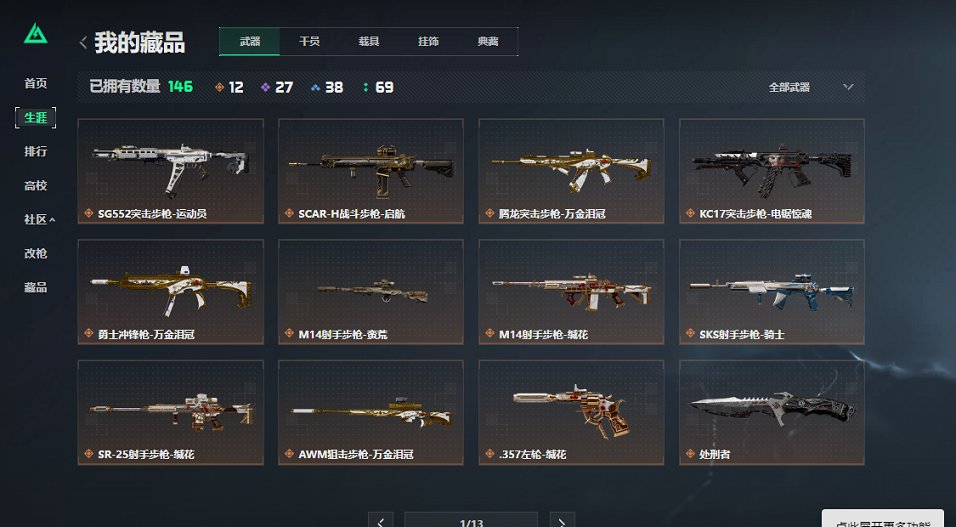Click the purple rarity icon showing 27
This screenshot has height=527, width=956.
[265, 87]
